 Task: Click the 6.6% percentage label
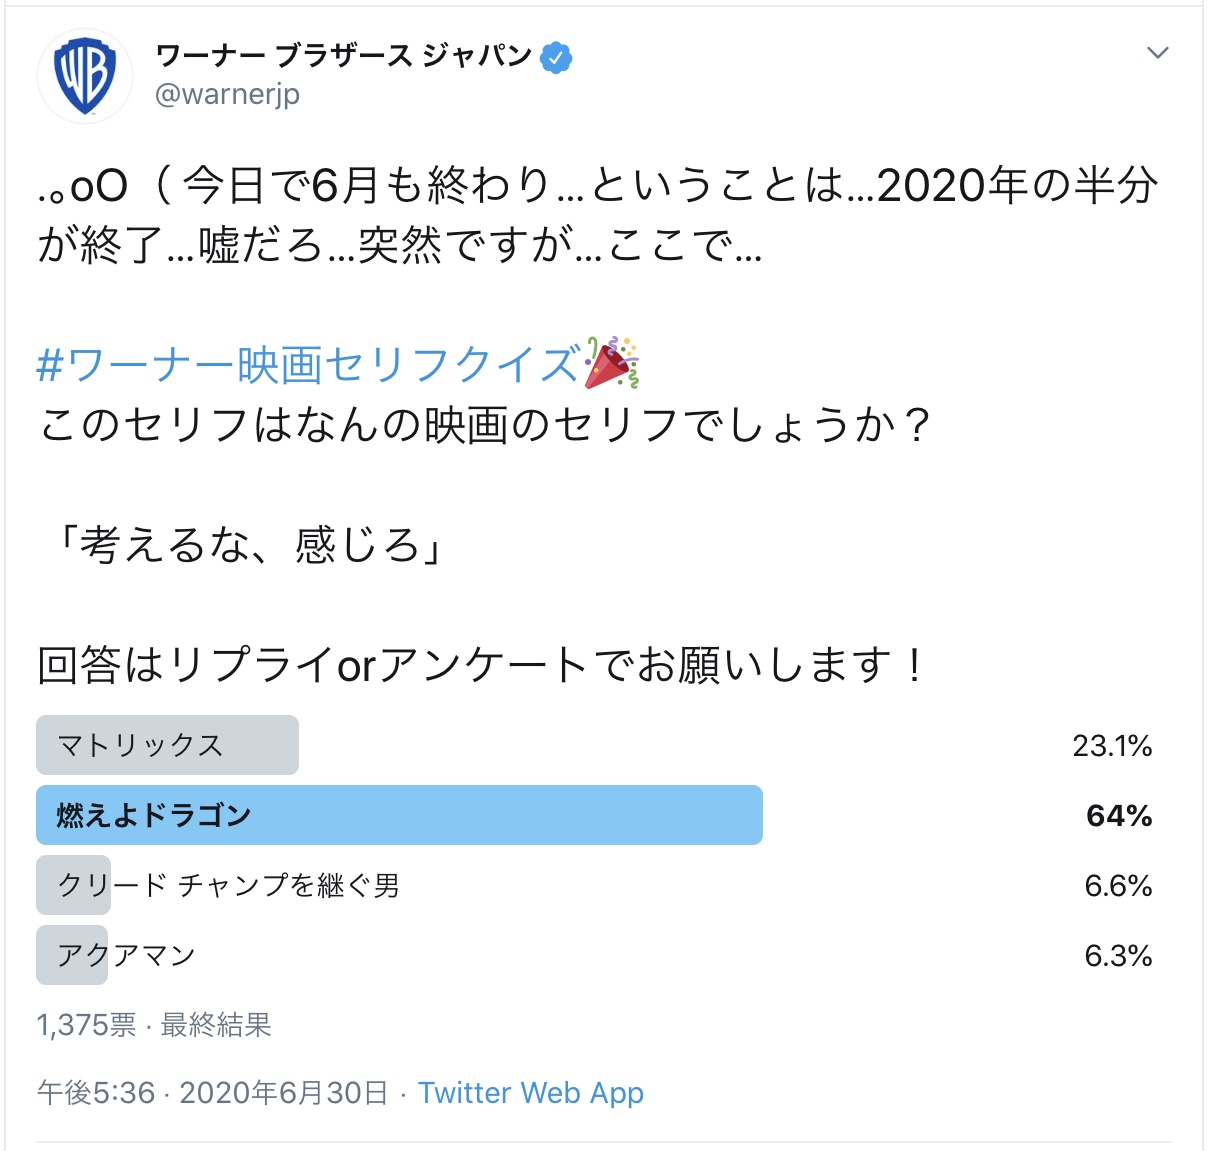coord(1118,886)
